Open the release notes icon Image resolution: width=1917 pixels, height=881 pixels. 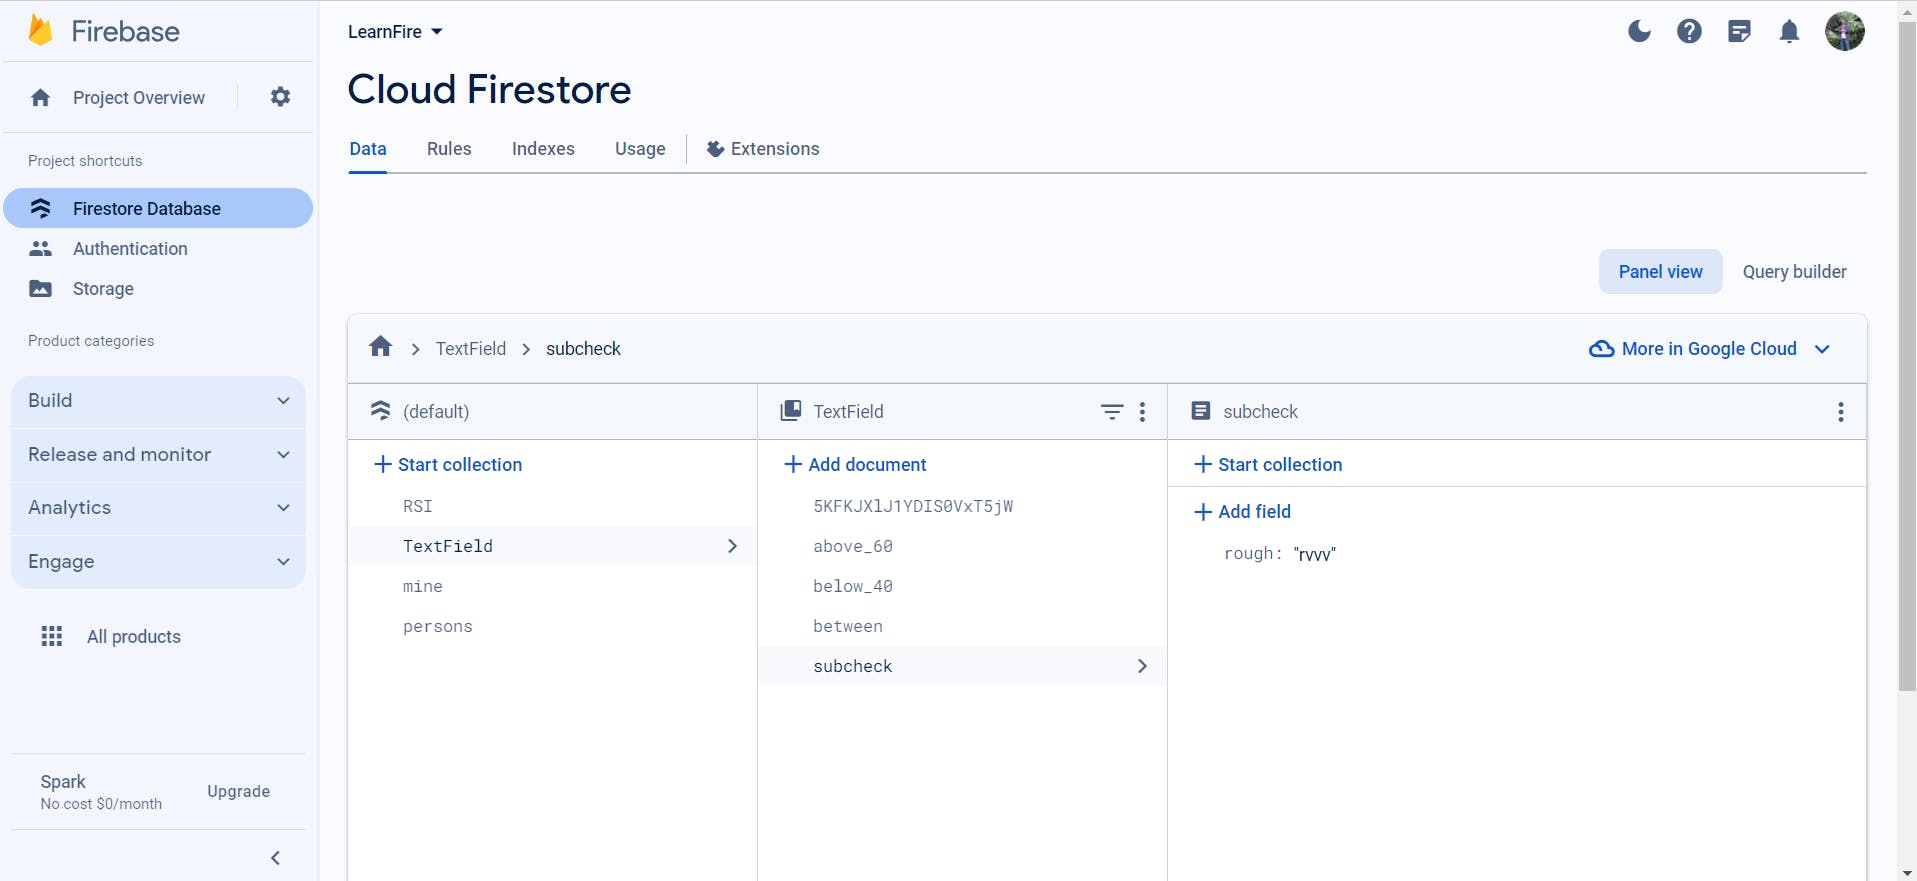pyautogui.click(x=1739, y=31)
